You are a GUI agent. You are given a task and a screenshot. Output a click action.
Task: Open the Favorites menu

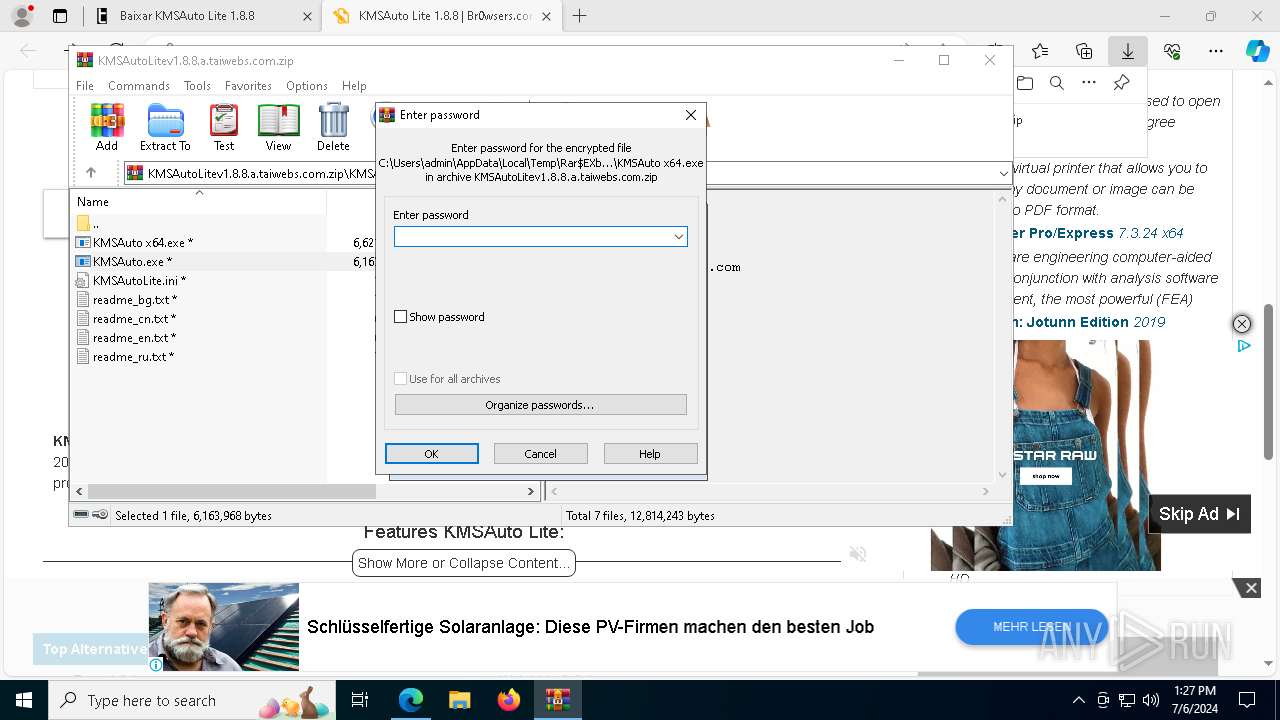[248, 86]
